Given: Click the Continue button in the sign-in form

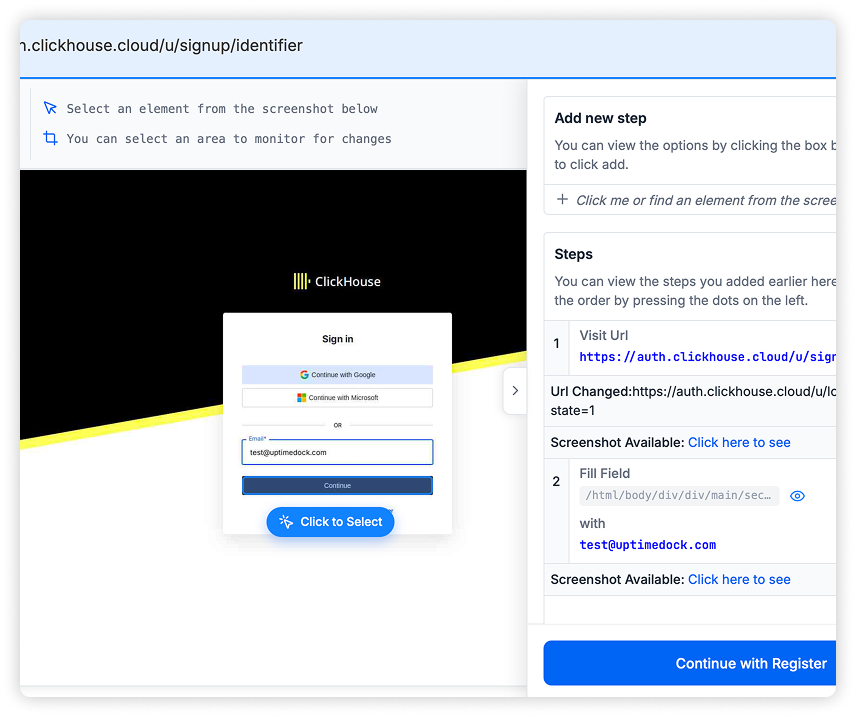Looking at the screenshot, I should [x=337, y=485].
